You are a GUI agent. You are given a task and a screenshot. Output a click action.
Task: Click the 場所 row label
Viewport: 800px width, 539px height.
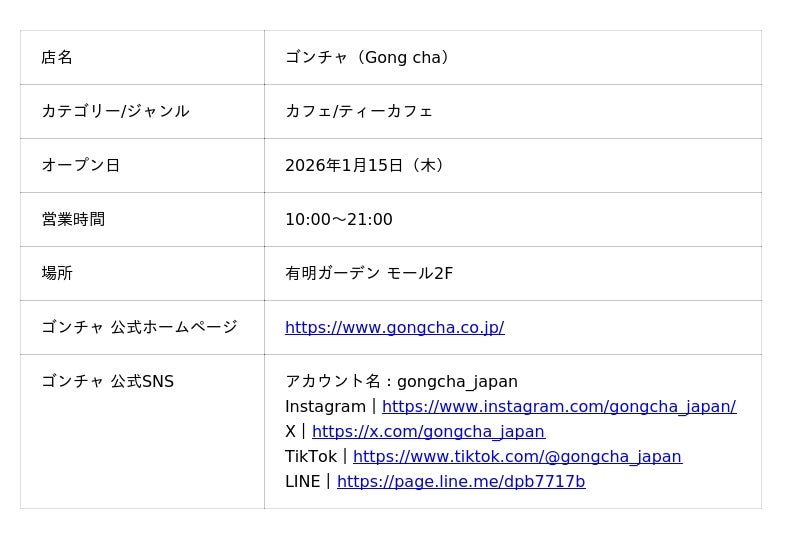[57, 274]
